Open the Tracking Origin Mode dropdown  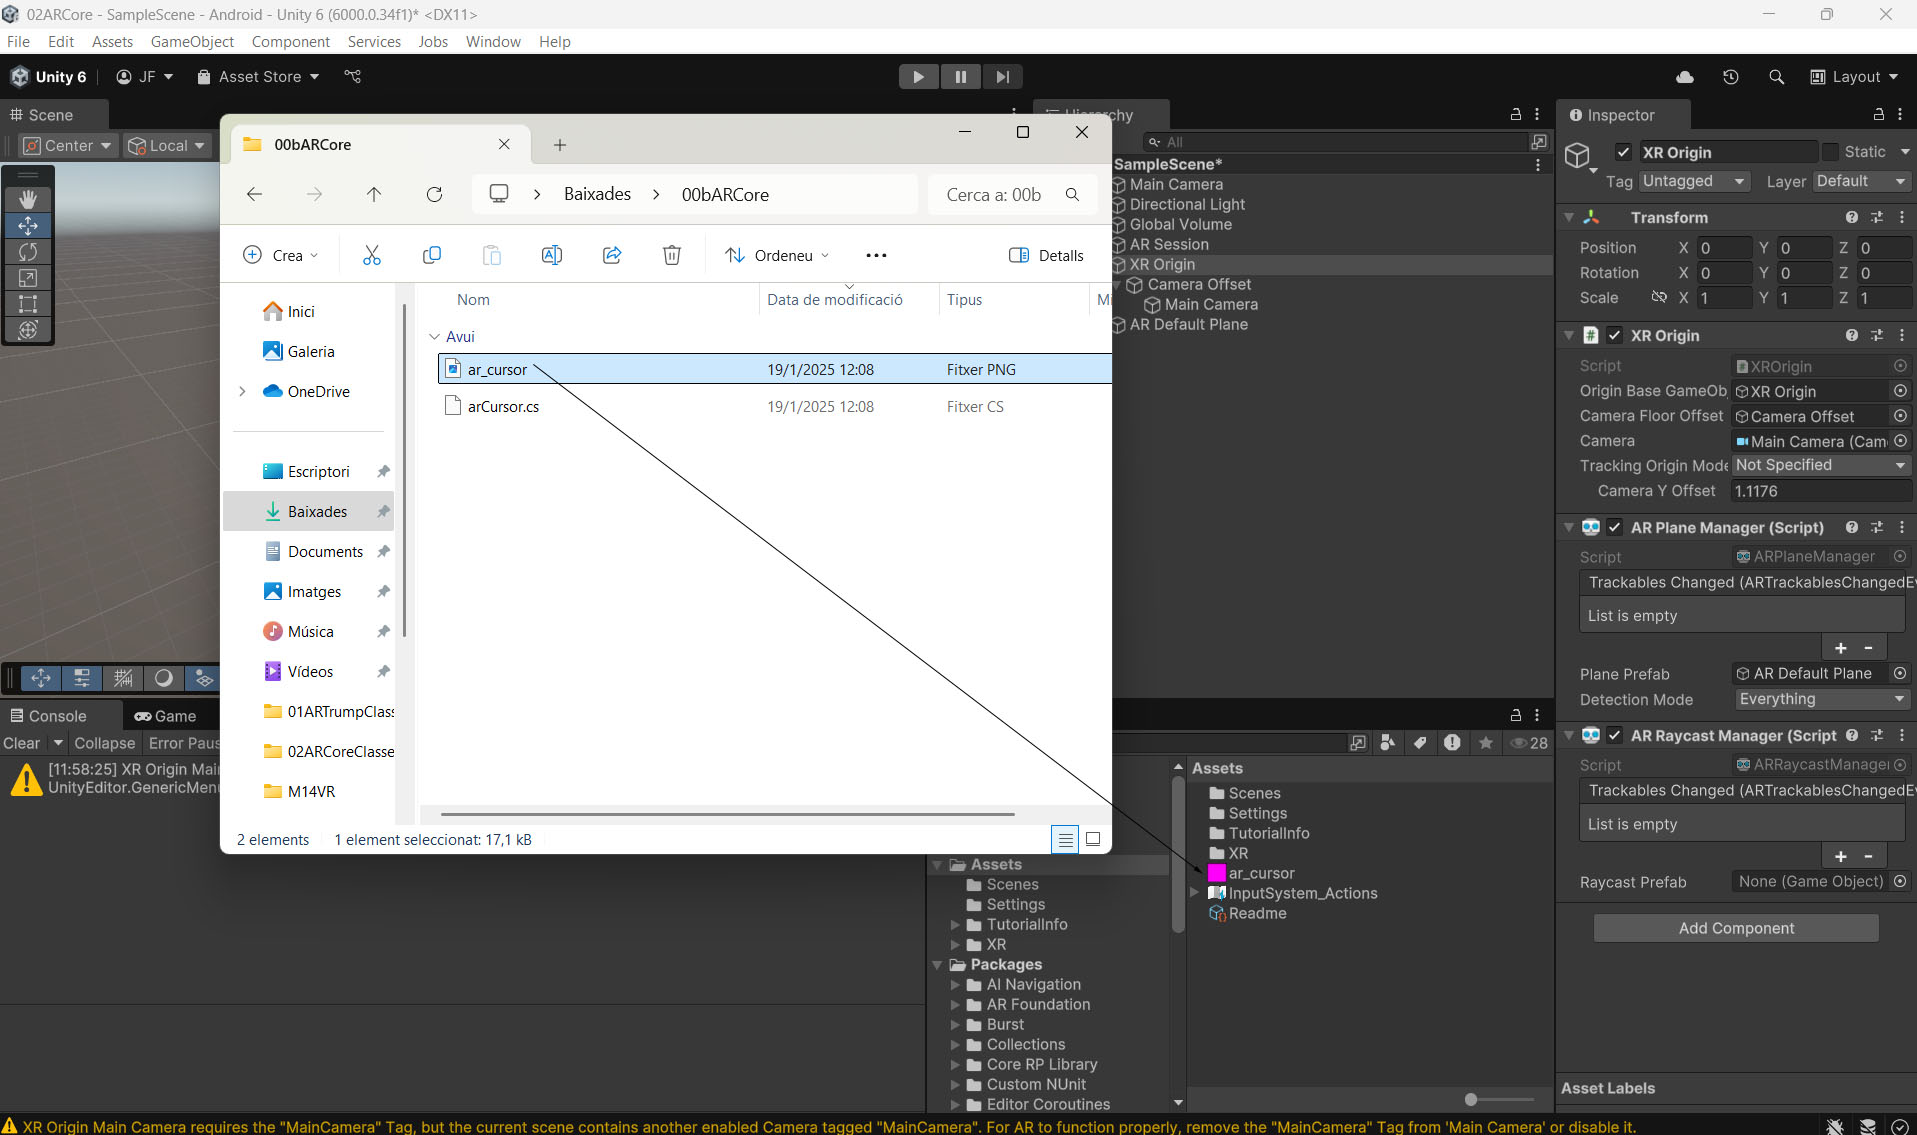click(1820, 465)
